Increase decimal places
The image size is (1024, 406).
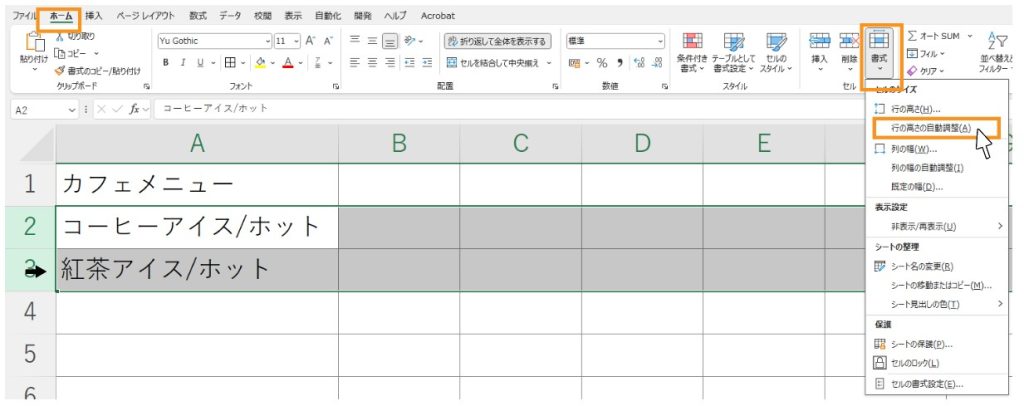[x=639, y=63]
